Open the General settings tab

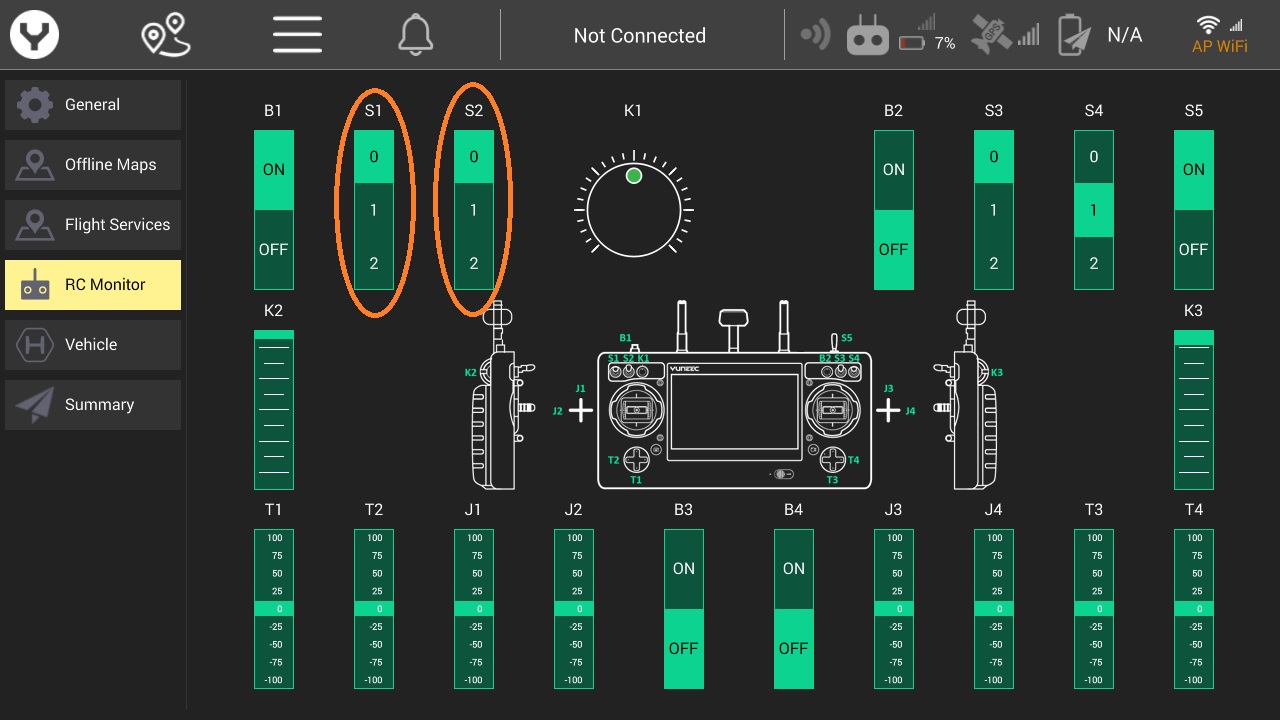(x=93, y=105)
